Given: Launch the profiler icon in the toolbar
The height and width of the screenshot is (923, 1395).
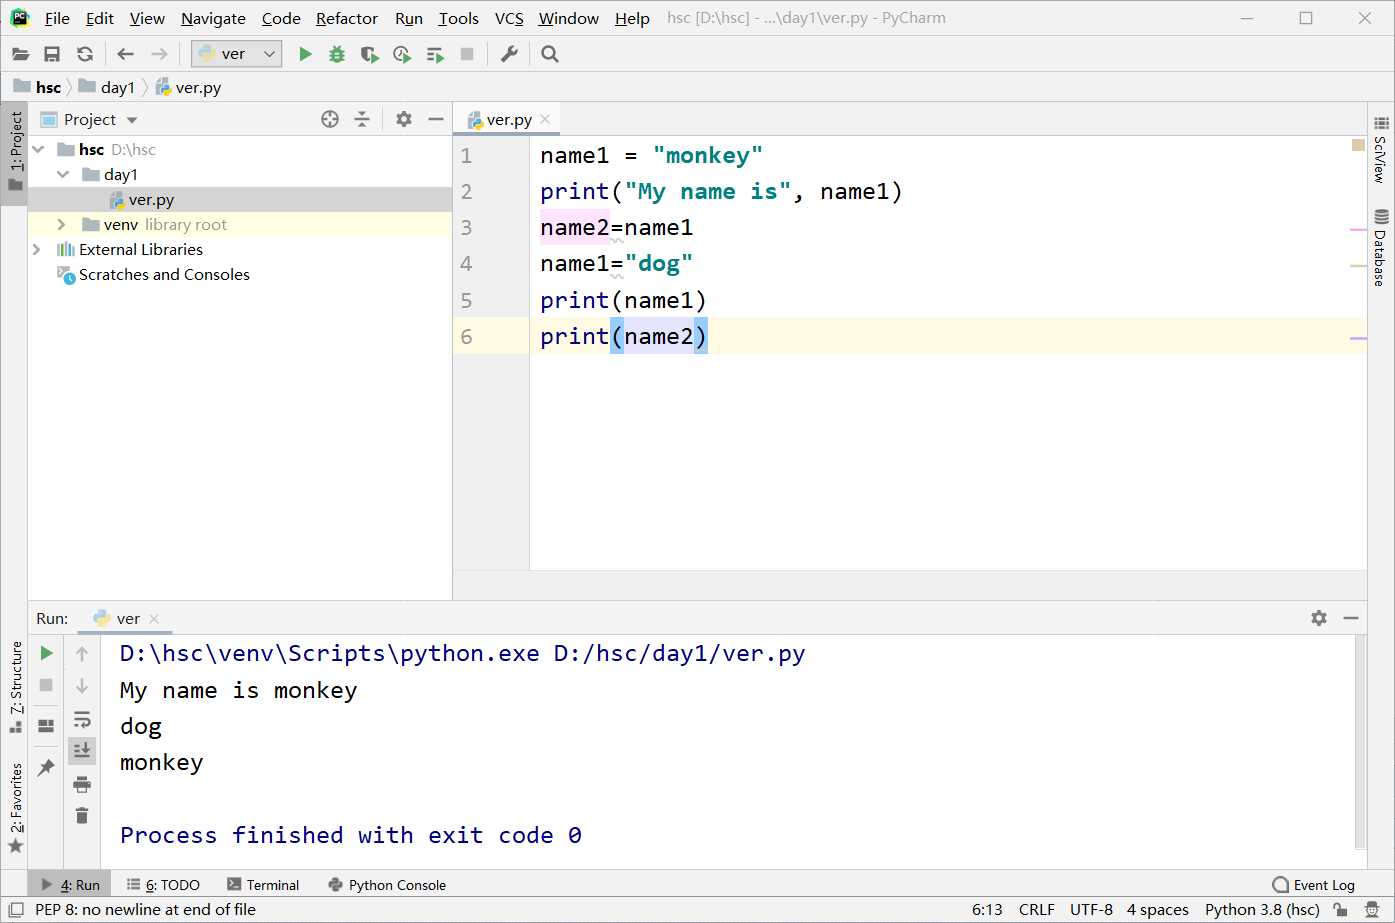Looking at the screenshot, I should click(402, 54).
